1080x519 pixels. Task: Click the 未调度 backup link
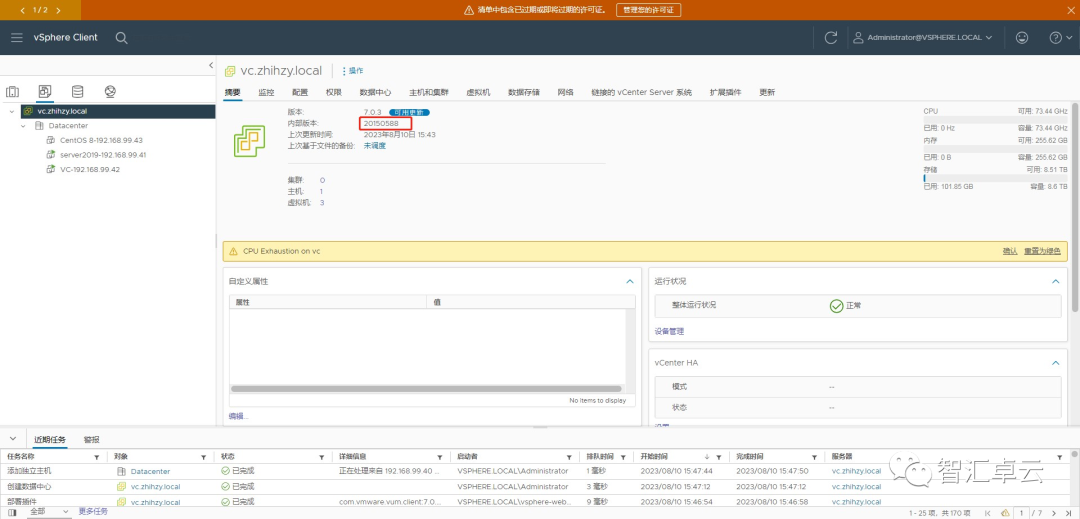(375, 146)
